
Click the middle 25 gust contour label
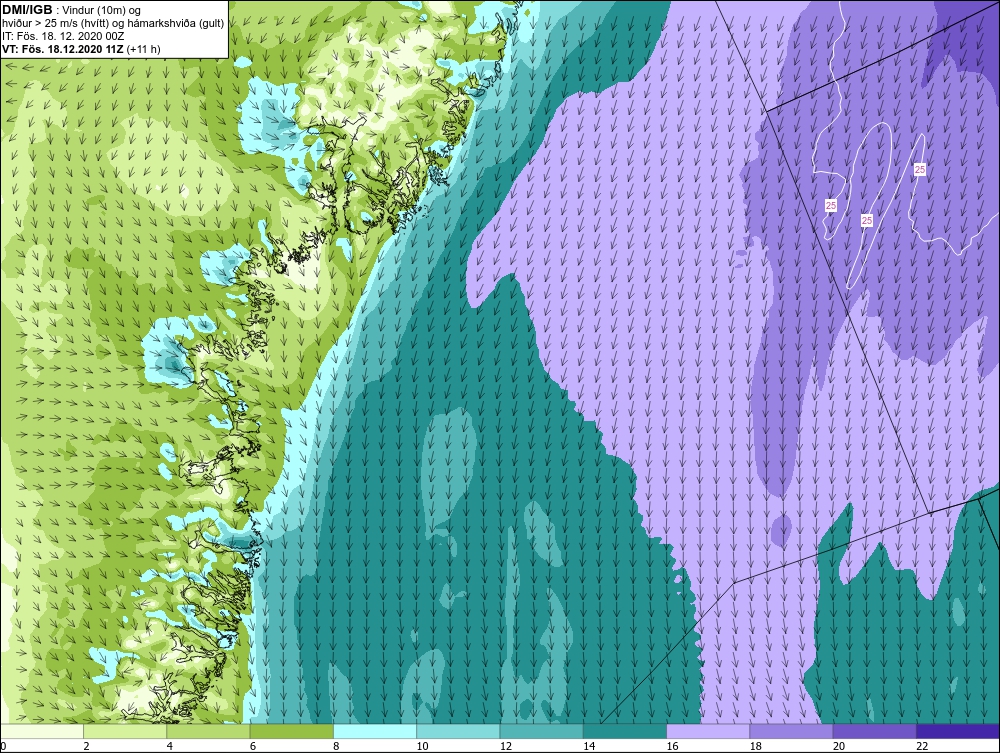coord(867,221)
